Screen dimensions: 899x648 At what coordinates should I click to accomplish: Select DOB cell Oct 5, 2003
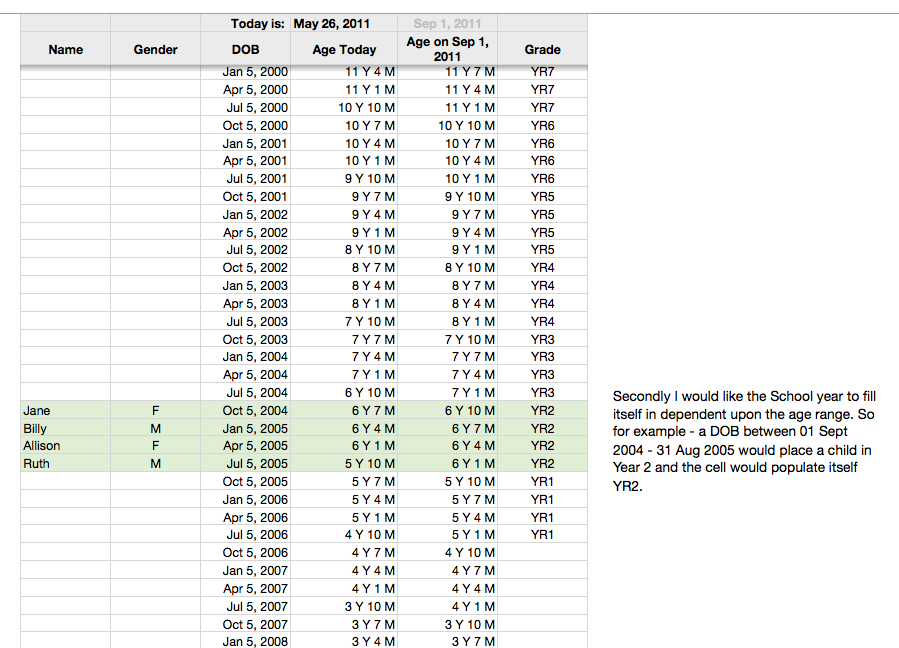click(x=245, y=339)
